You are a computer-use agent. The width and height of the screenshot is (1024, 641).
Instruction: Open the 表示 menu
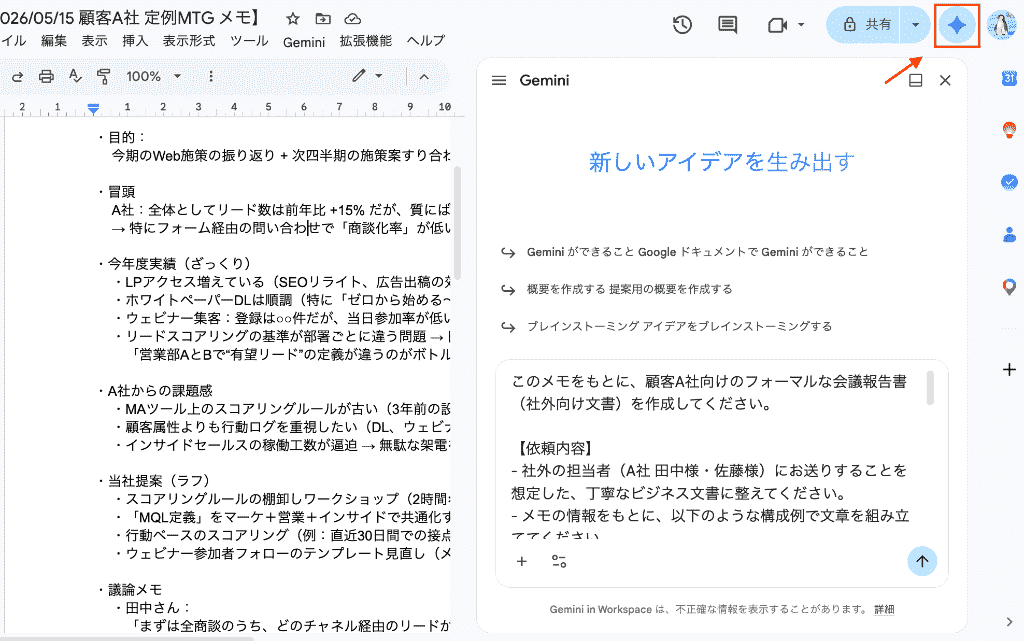pos(94,40)
